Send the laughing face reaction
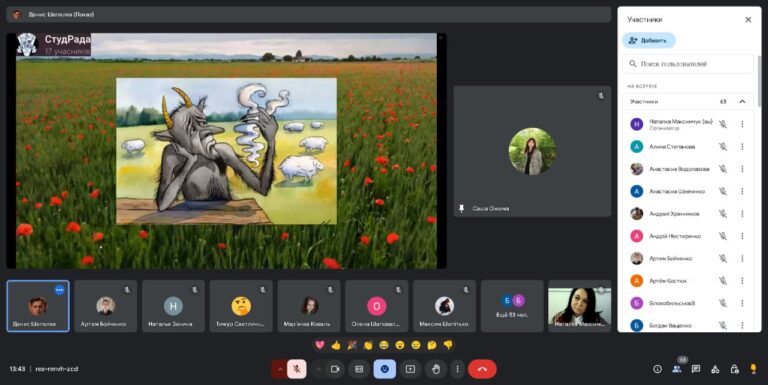Viewport: 768px width, 385px height. tap(384, 345)
